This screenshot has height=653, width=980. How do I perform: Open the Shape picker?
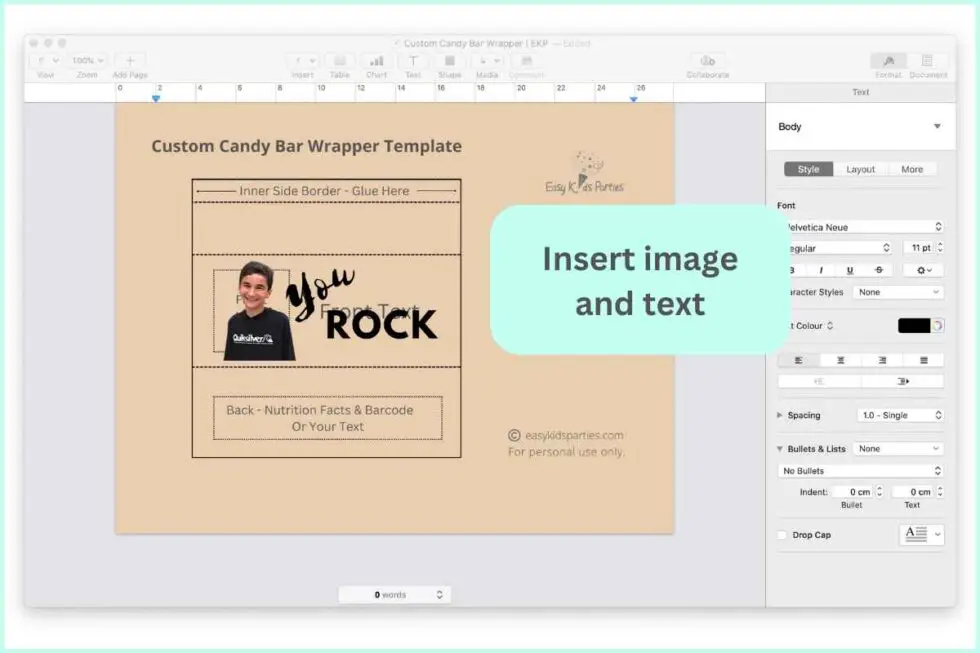tap(450, 62)
